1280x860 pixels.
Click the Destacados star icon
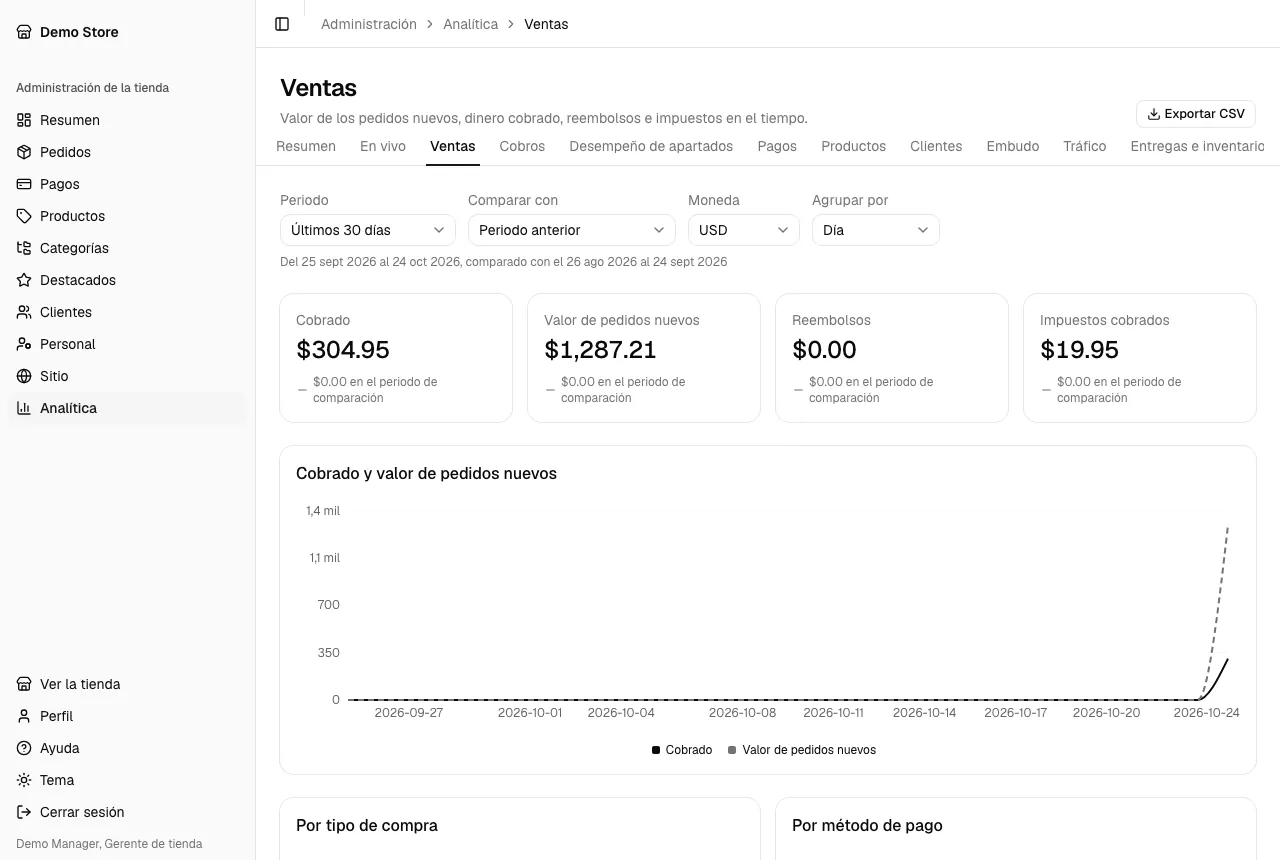24,280
